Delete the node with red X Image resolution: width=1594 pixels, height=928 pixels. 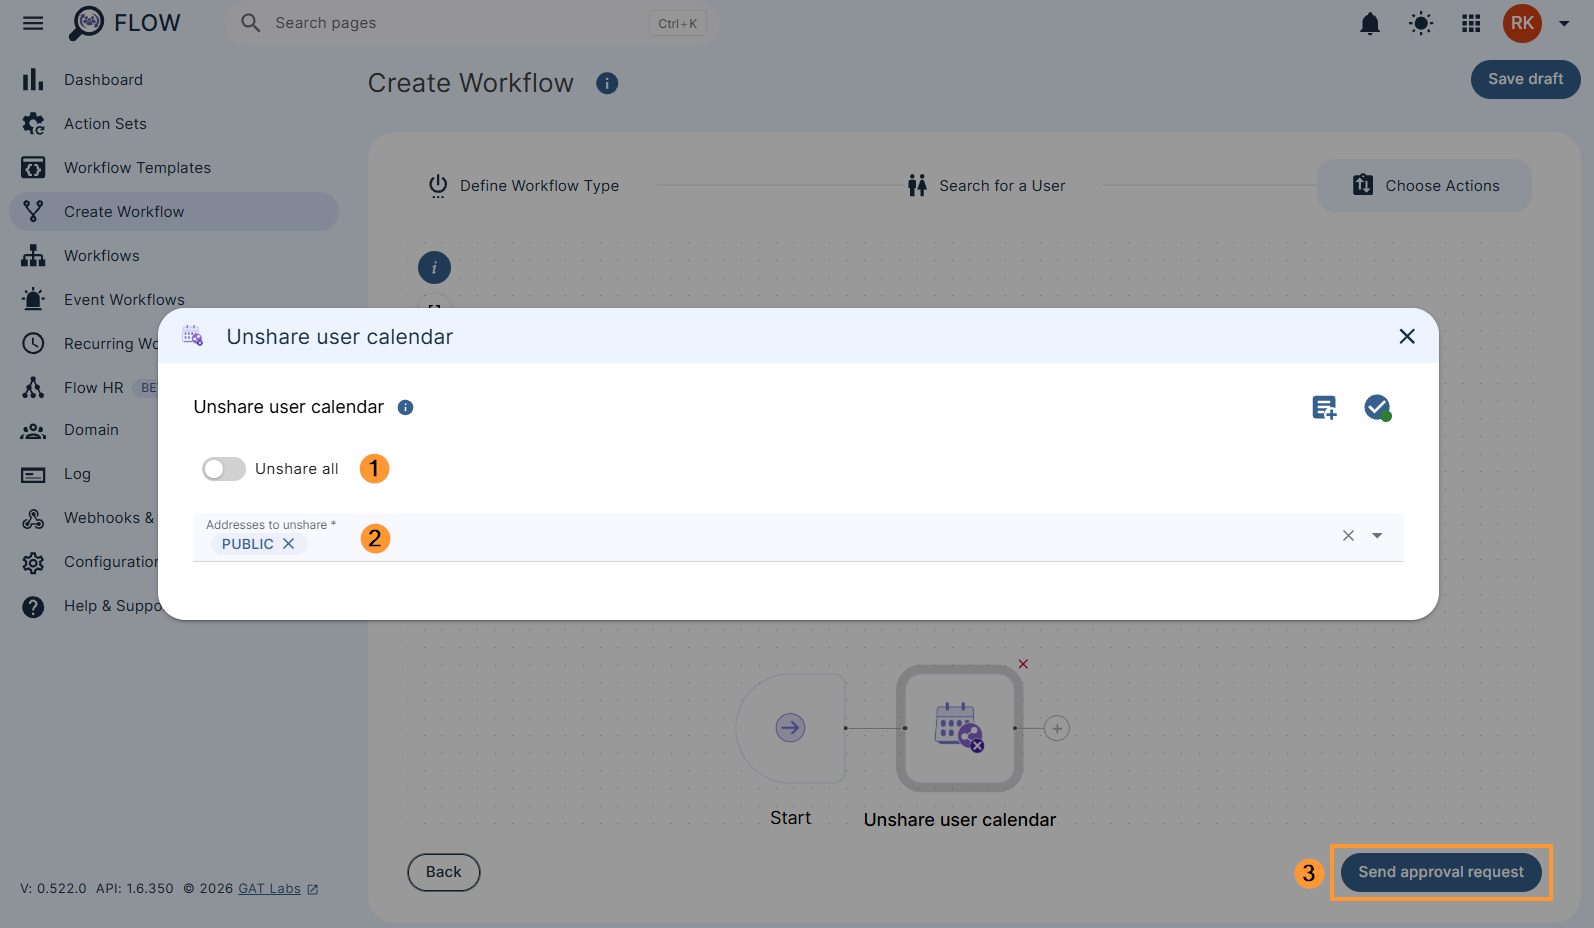tap(1023, 664)
